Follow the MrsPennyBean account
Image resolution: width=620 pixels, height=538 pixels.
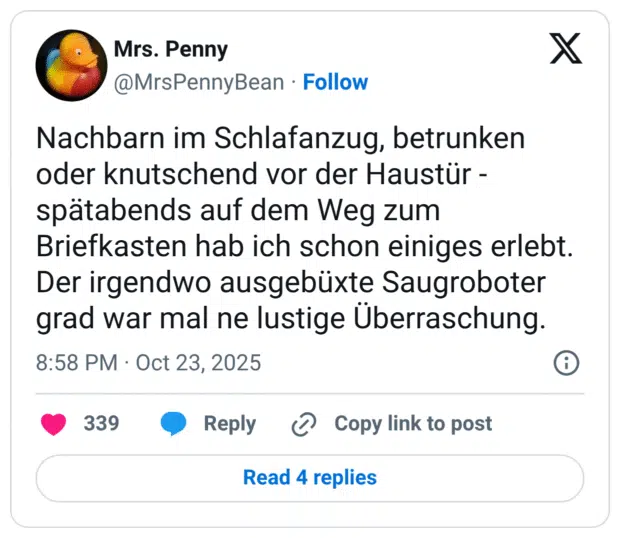coord(335,82)
